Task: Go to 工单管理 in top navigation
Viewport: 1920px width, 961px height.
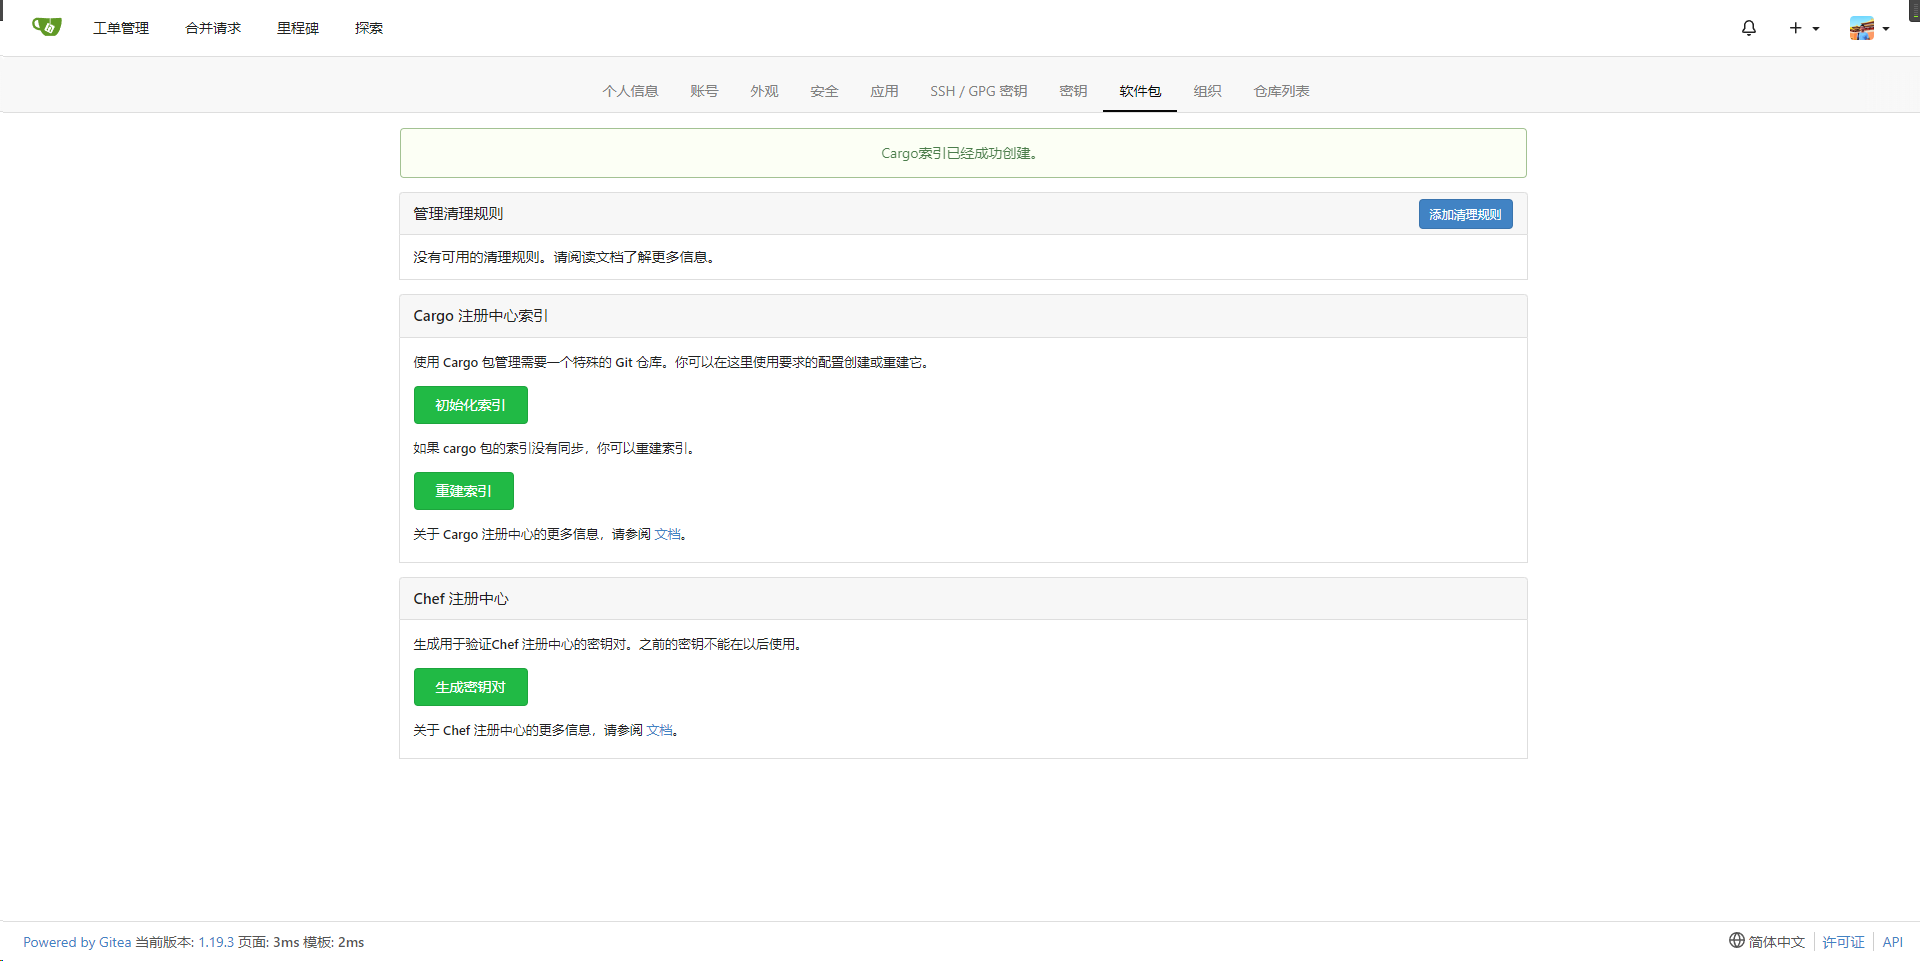Action: tap(121, 28)
